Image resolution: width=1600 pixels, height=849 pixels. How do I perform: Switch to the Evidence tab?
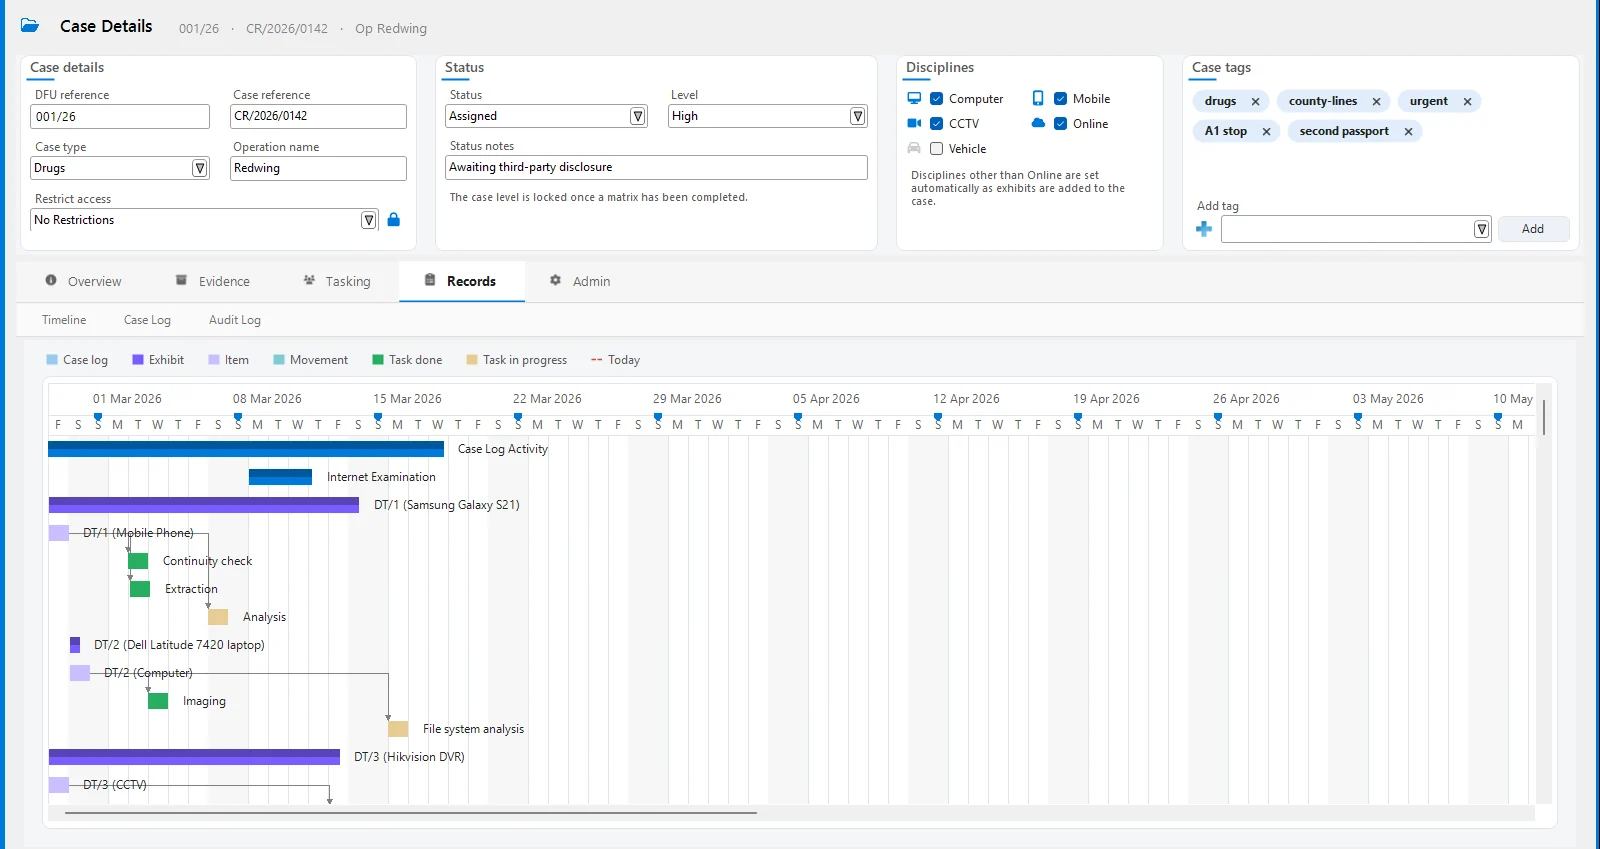[x=212, y=281]
